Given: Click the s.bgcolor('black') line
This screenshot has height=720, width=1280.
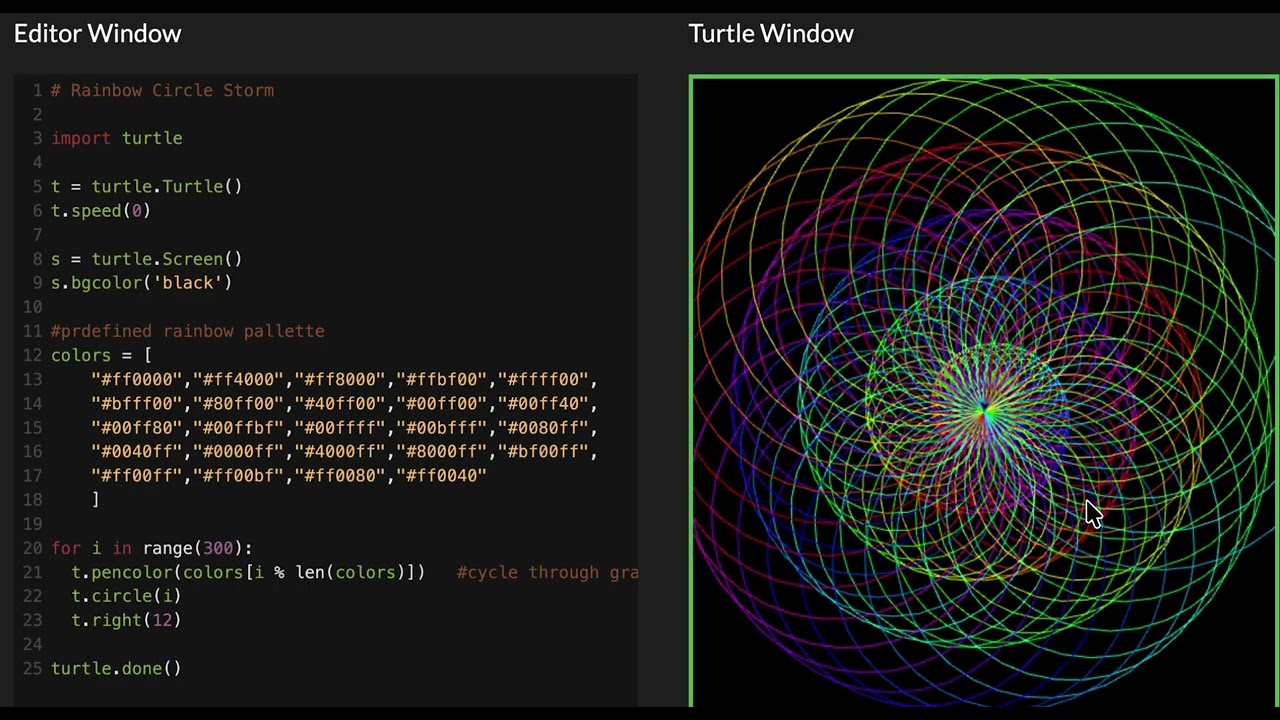Looking at the screenshot, I should point(141,283).
